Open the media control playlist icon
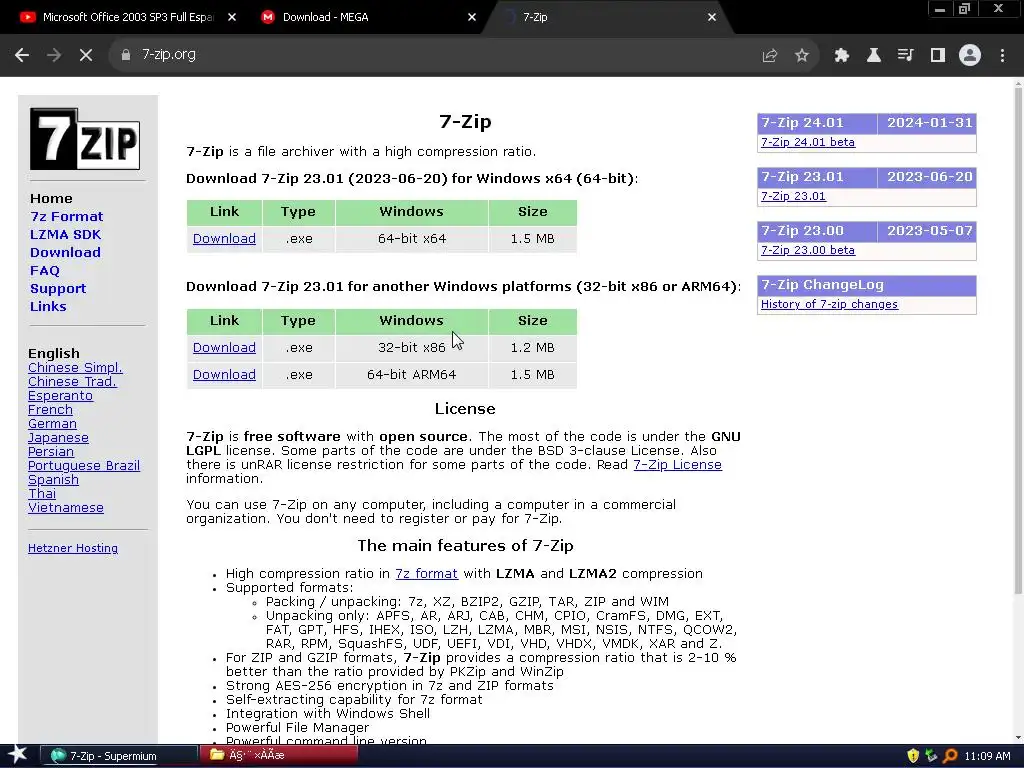Screen dimensions: 1024x768 [906, 56]
